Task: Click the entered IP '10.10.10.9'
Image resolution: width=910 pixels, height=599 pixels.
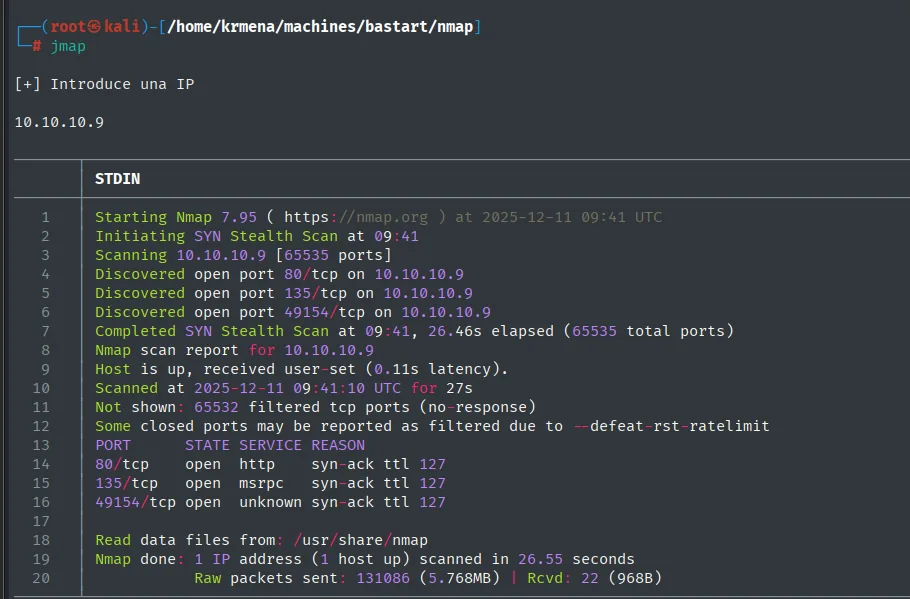Action: pyautogui.click(x=59, y=122)
